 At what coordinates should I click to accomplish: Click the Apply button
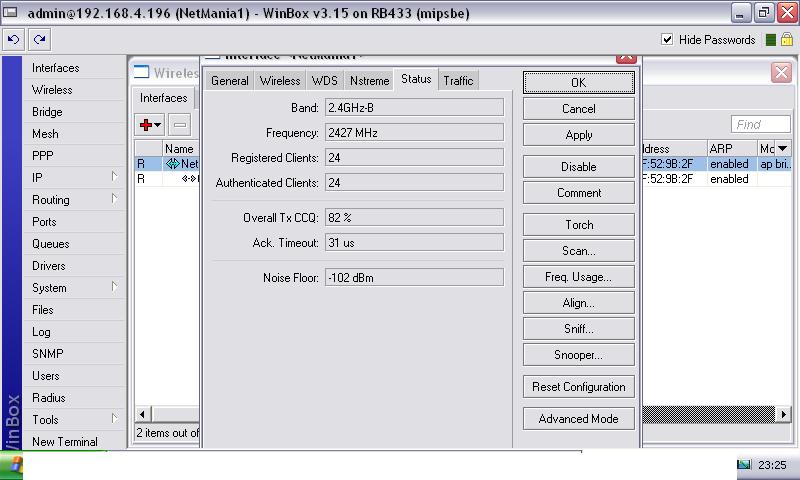(x=579, y=135)
